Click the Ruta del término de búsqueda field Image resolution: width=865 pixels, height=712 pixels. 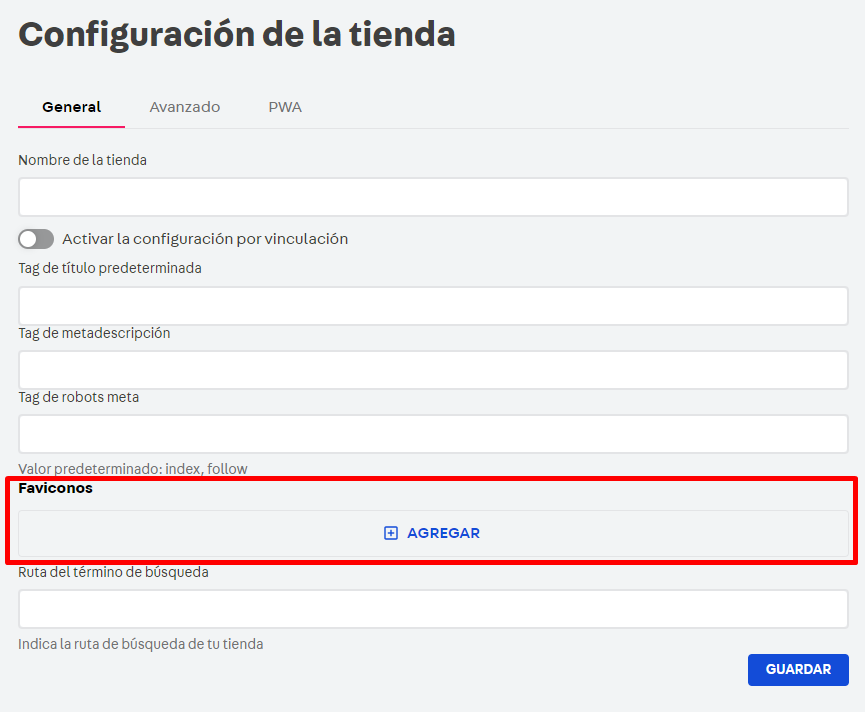pyautogui.click(x=432, y=608)
